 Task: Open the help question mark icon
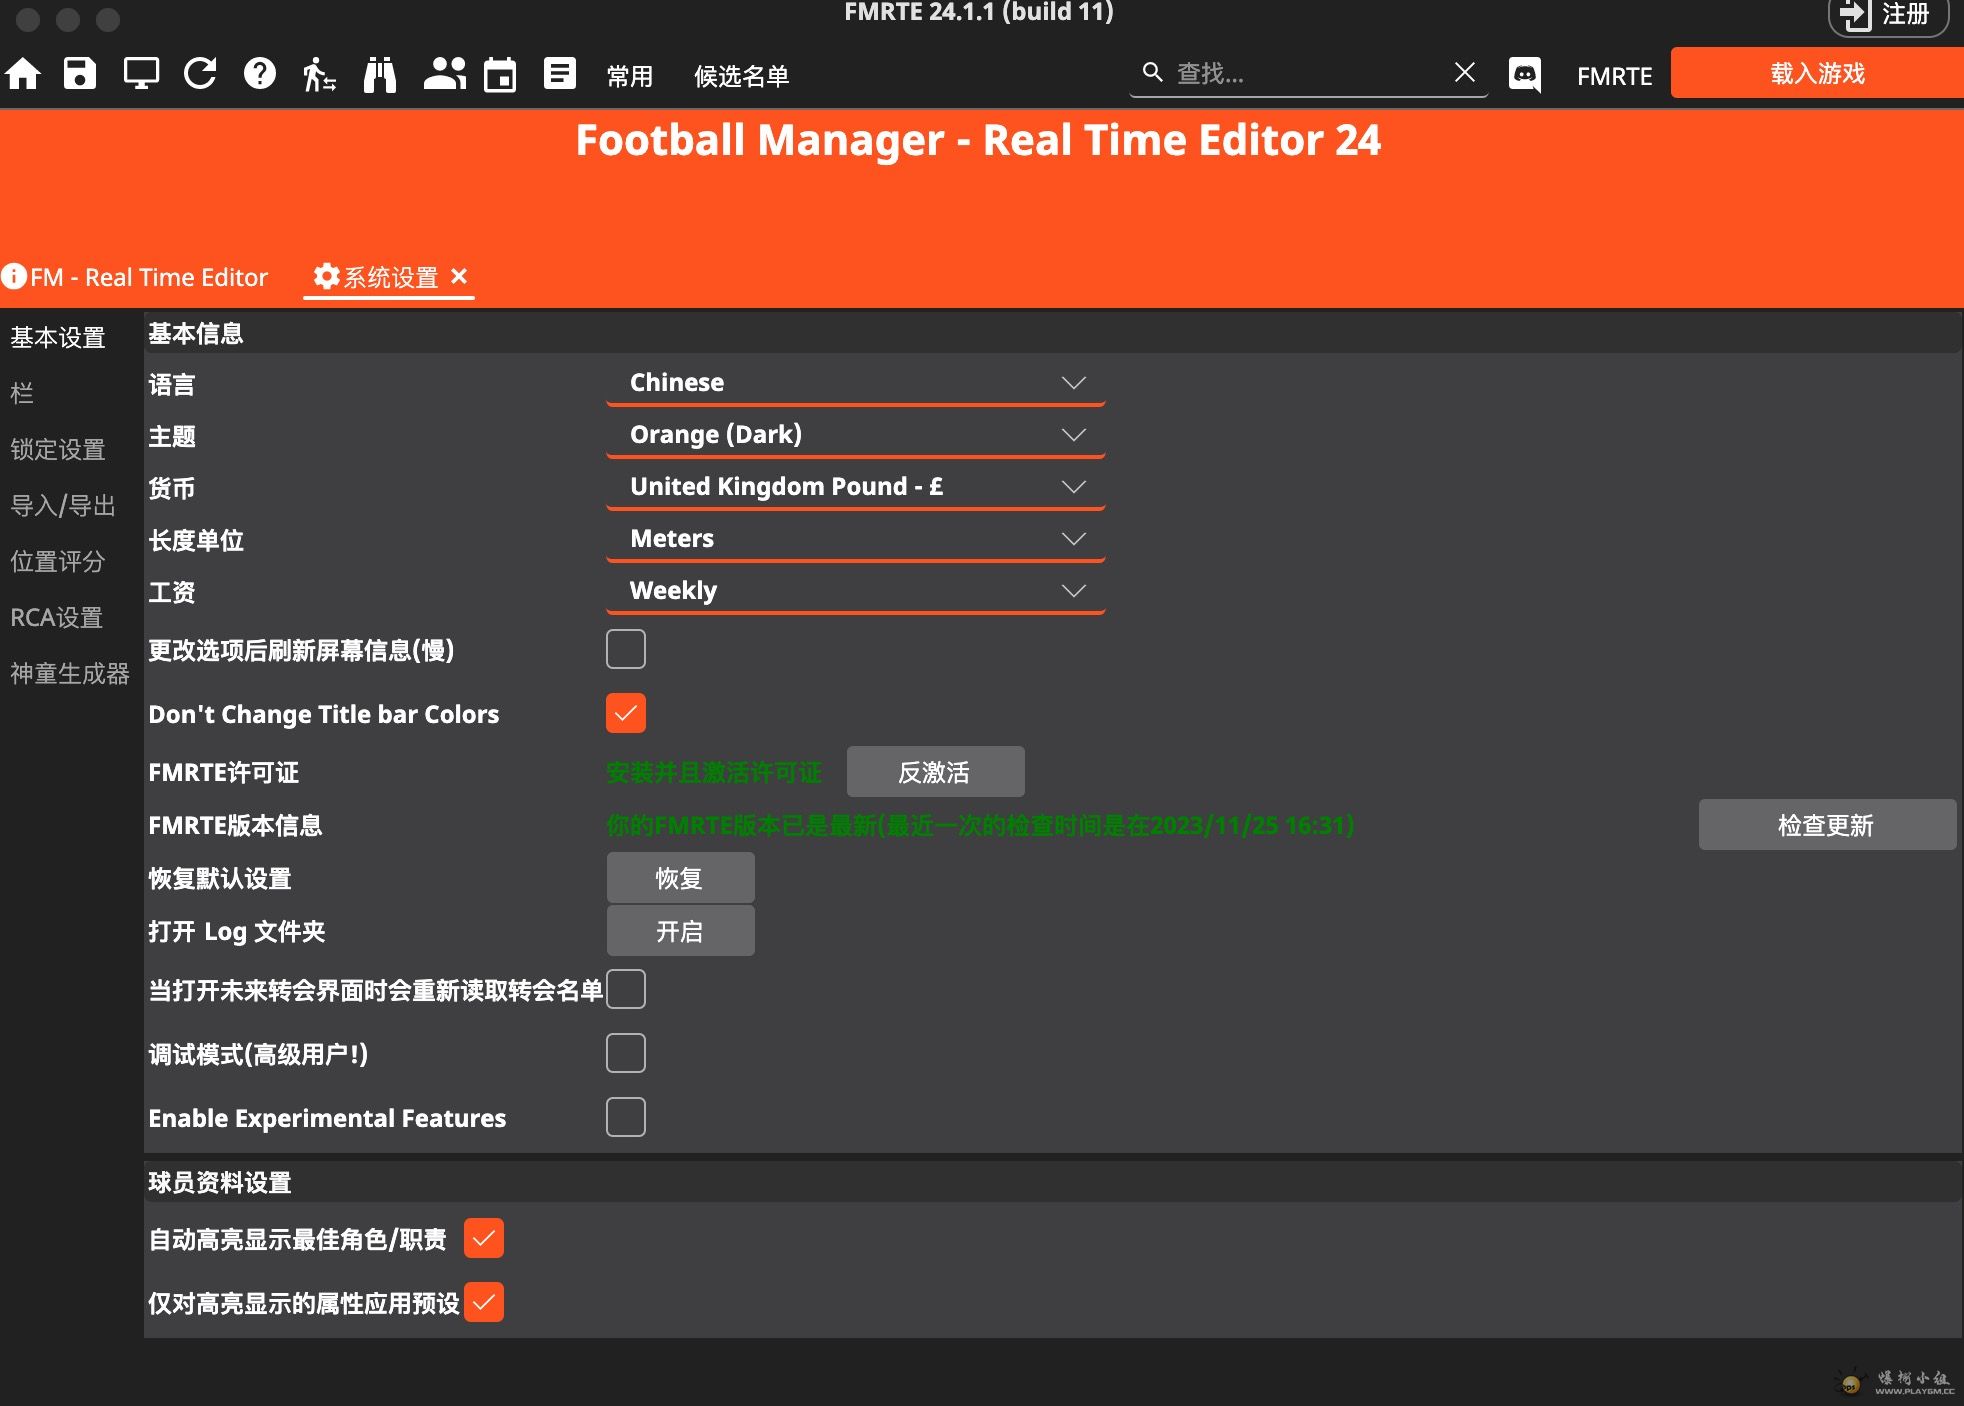click(260, 74)
